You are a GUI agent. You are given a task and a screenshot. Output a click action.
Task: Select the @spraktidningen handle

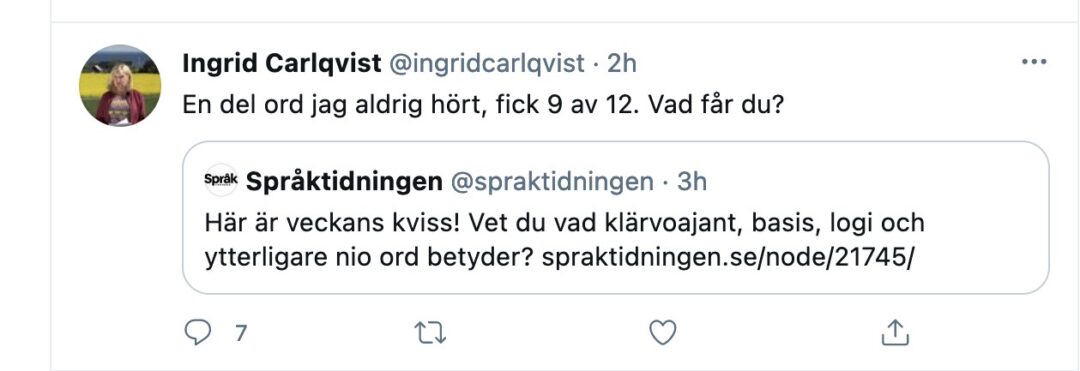point(552,182)
